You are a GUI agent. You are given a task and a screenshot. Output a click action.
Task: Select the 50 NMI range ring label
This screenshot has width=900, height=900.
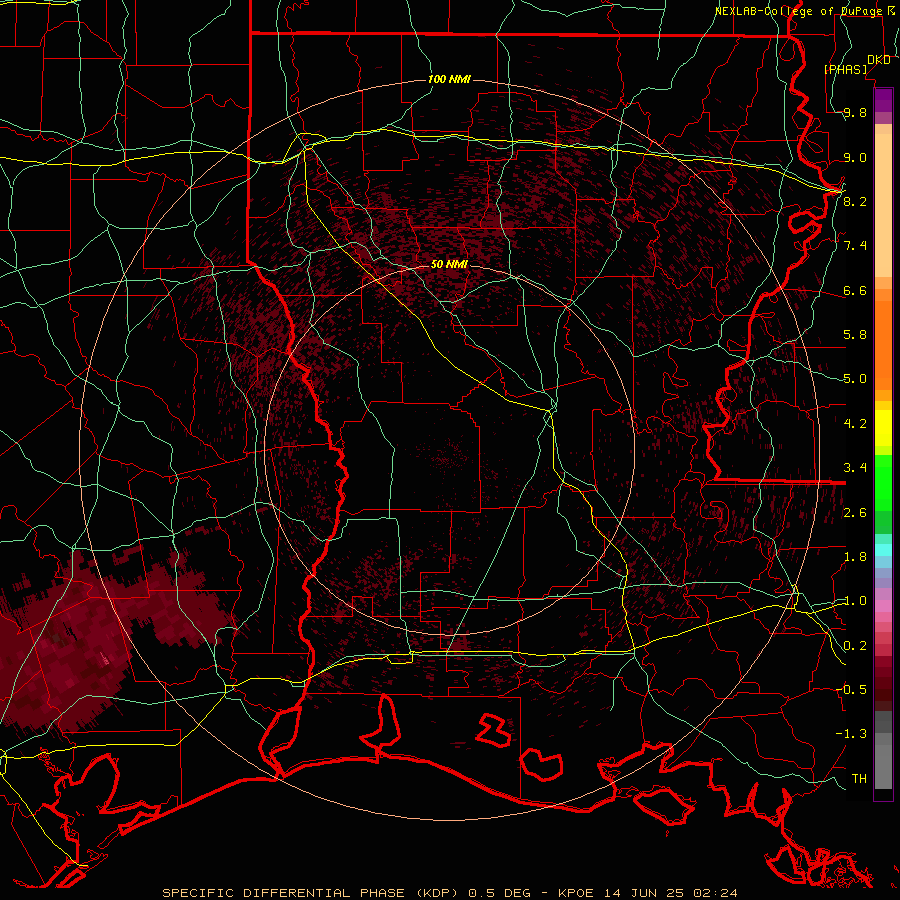[449, 264]
